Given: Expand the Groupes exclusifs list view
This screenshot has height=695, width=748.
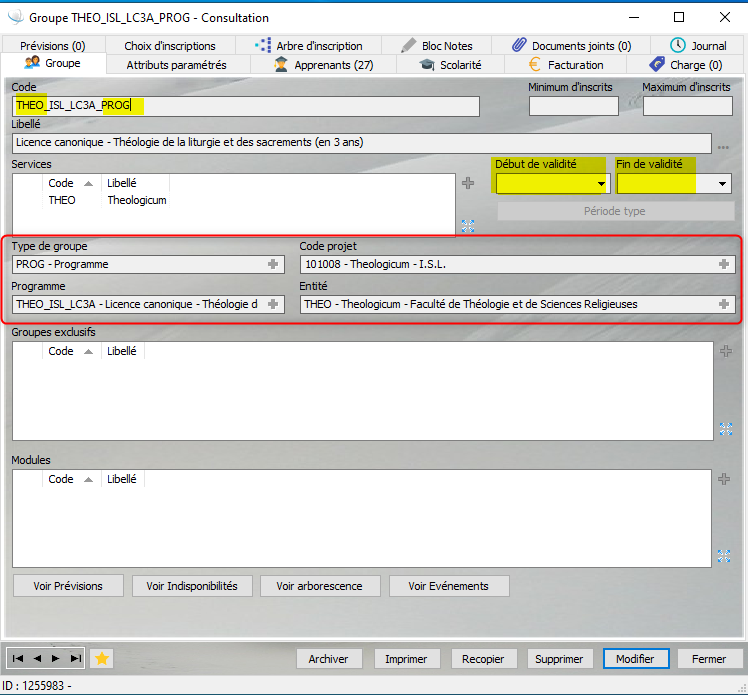Looking at the screenshot, I should point(726,429).
